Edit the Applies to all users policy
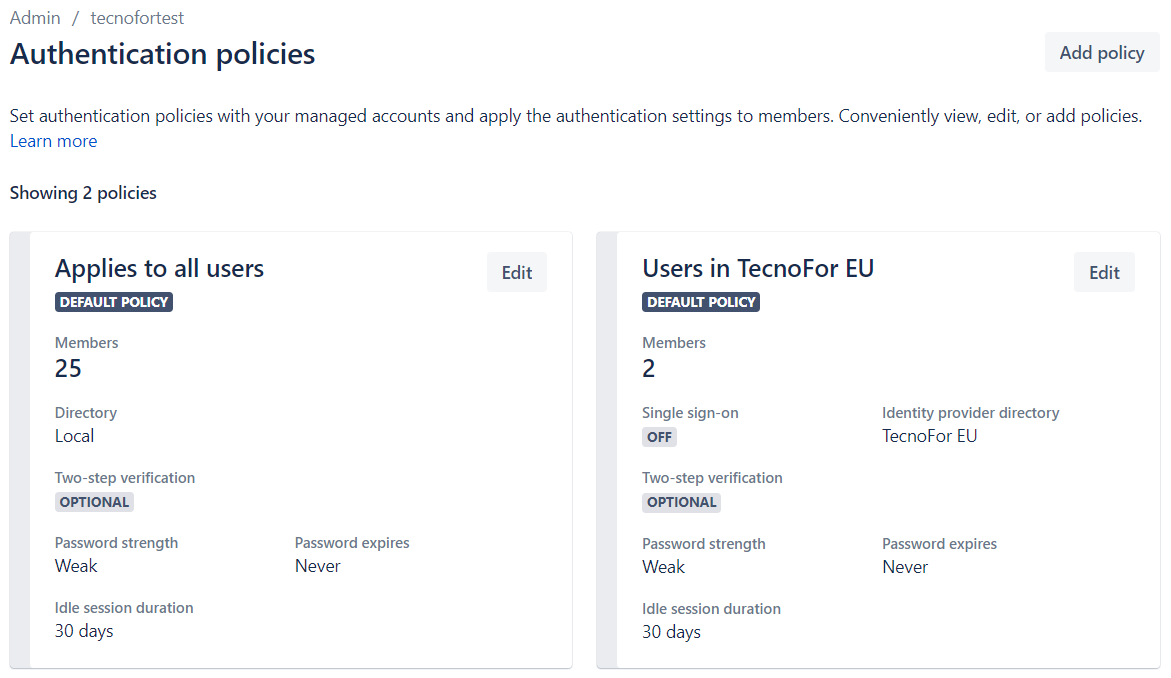This screenshot has height=678, width=1171. pos(516,271)
